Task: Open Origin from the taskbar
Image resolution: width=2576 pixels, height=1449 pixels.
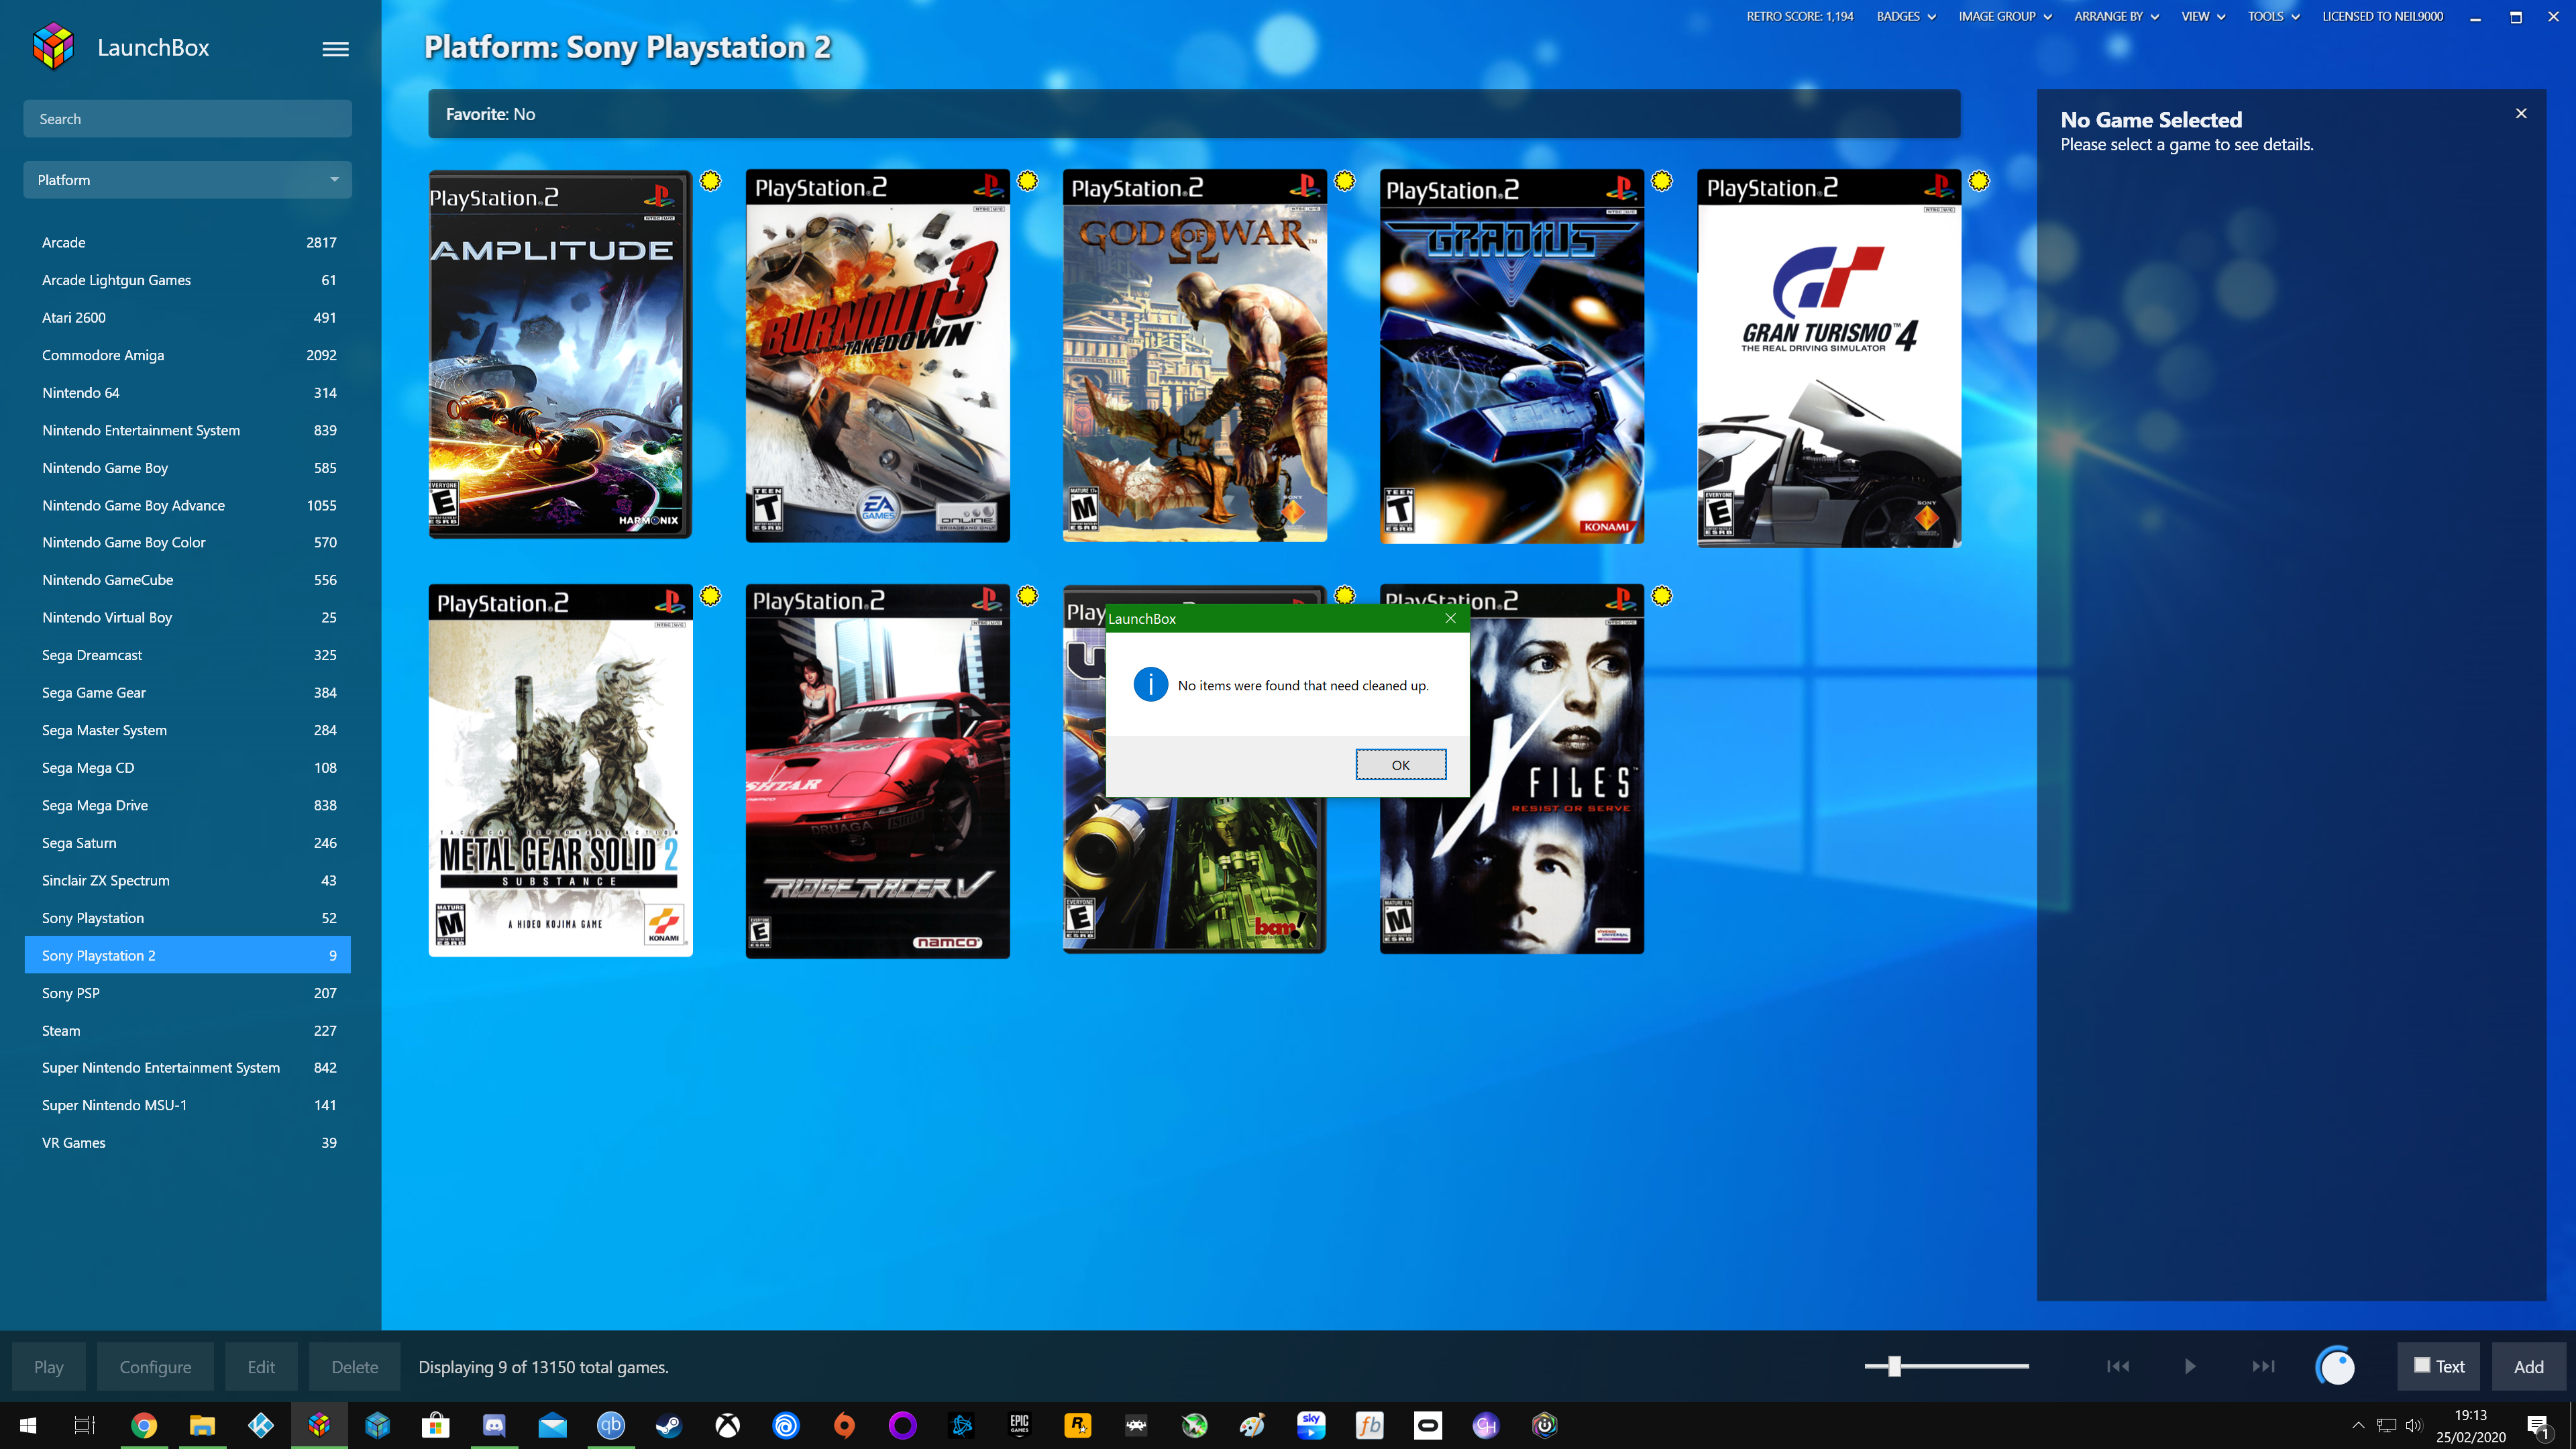Action: point(844,1425)
